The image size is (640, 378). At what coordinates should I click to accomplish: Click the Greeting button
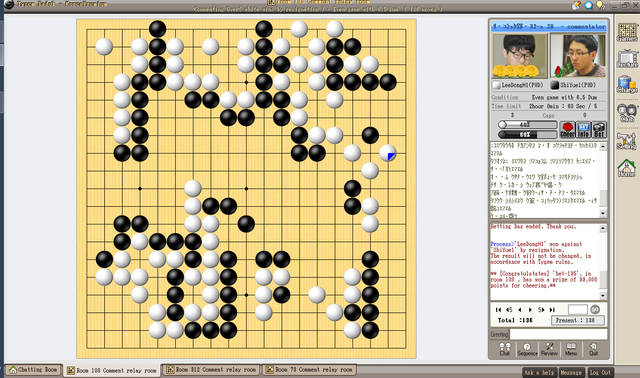coord(499,334)
